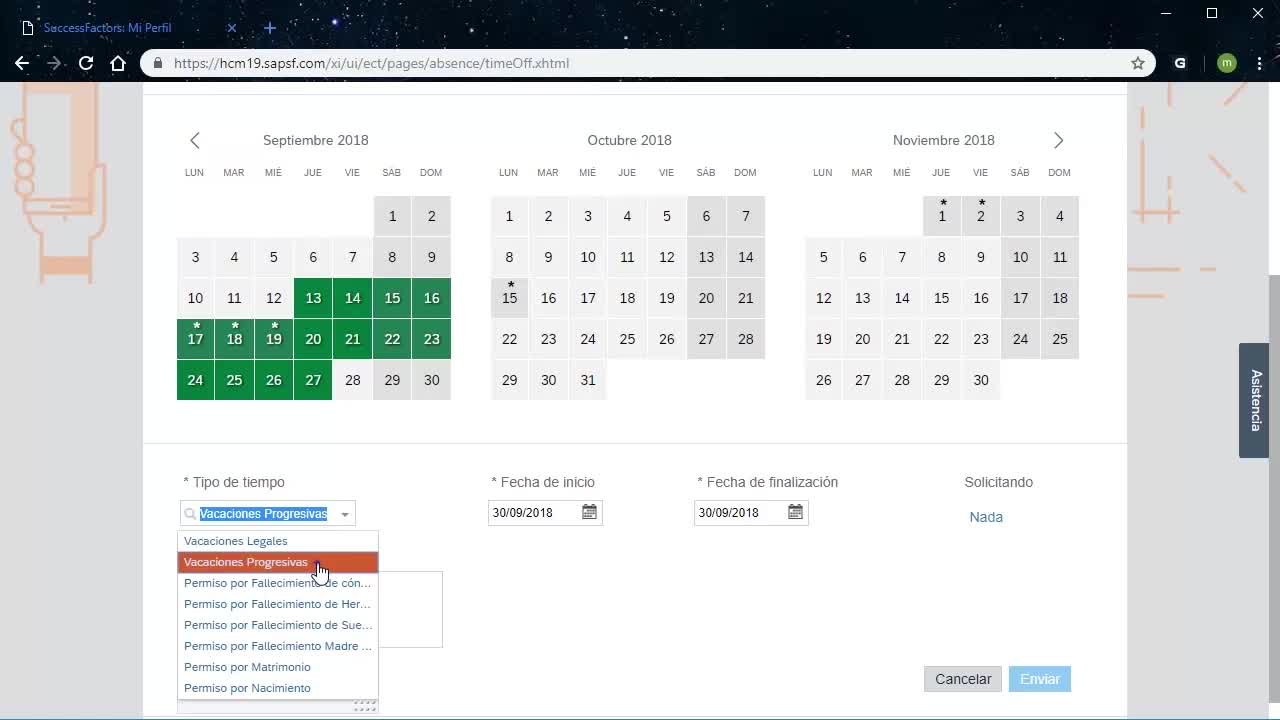Go to previous month in calendar
Screen dimensions: 1280x720
coord(195,141)
